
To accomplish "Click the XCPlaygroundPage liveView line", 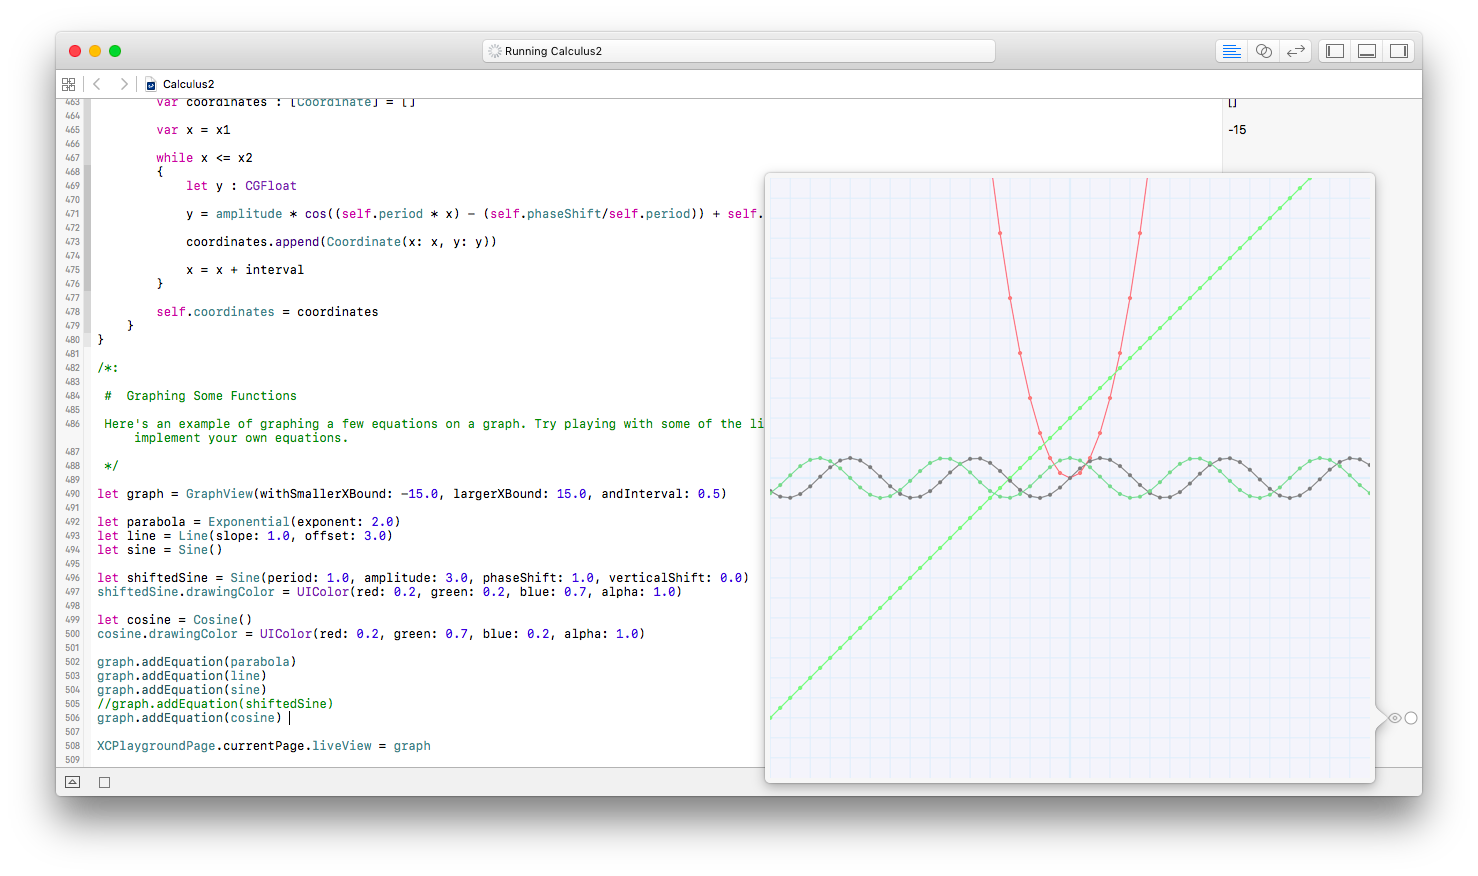I will click(264, 746).
